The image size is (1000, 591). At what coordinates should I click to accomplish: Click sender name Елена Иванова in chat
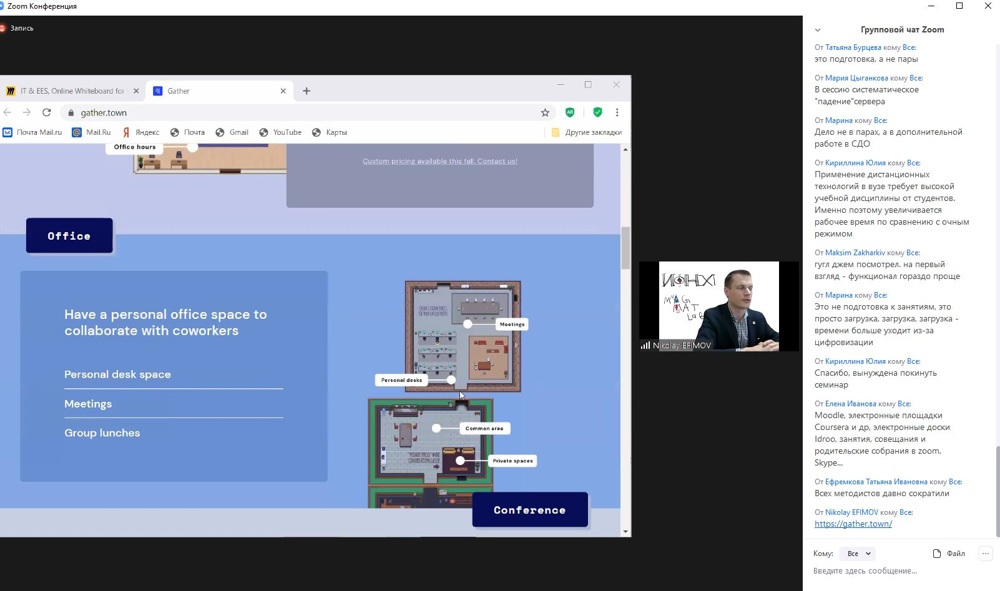(851, 404)
